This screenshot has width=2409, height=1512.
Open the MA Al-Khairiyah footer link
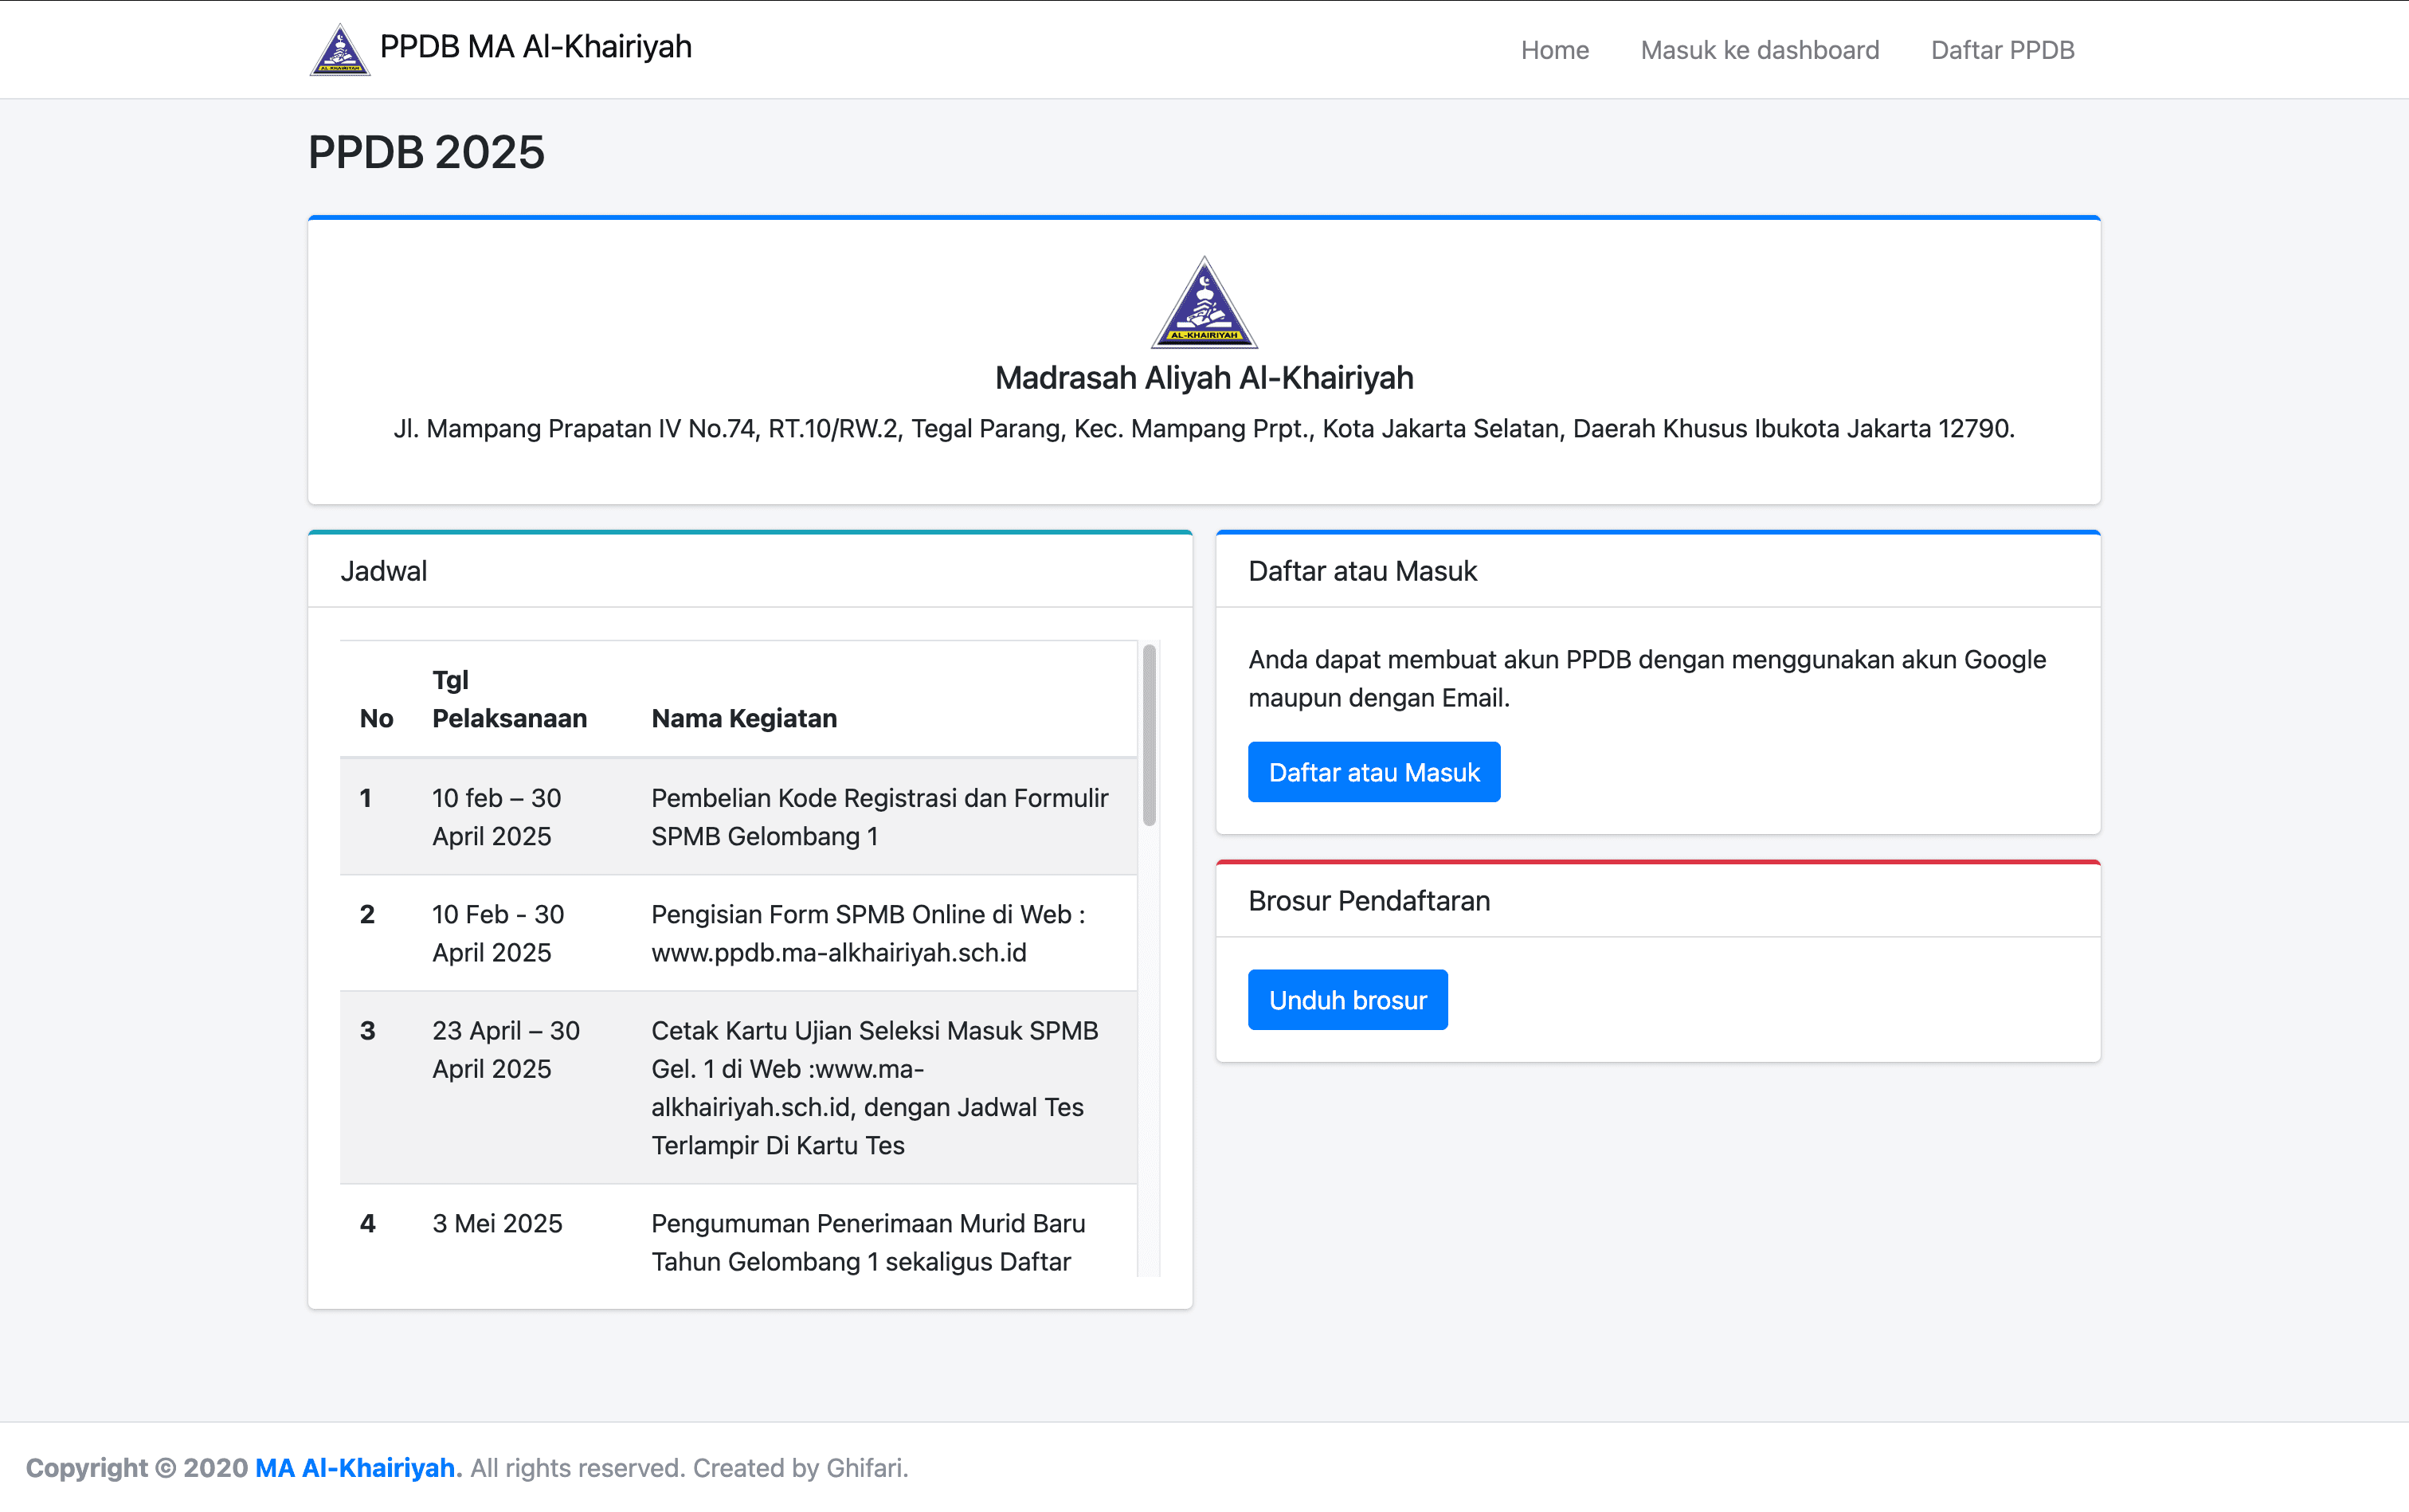pos(355,1467)
